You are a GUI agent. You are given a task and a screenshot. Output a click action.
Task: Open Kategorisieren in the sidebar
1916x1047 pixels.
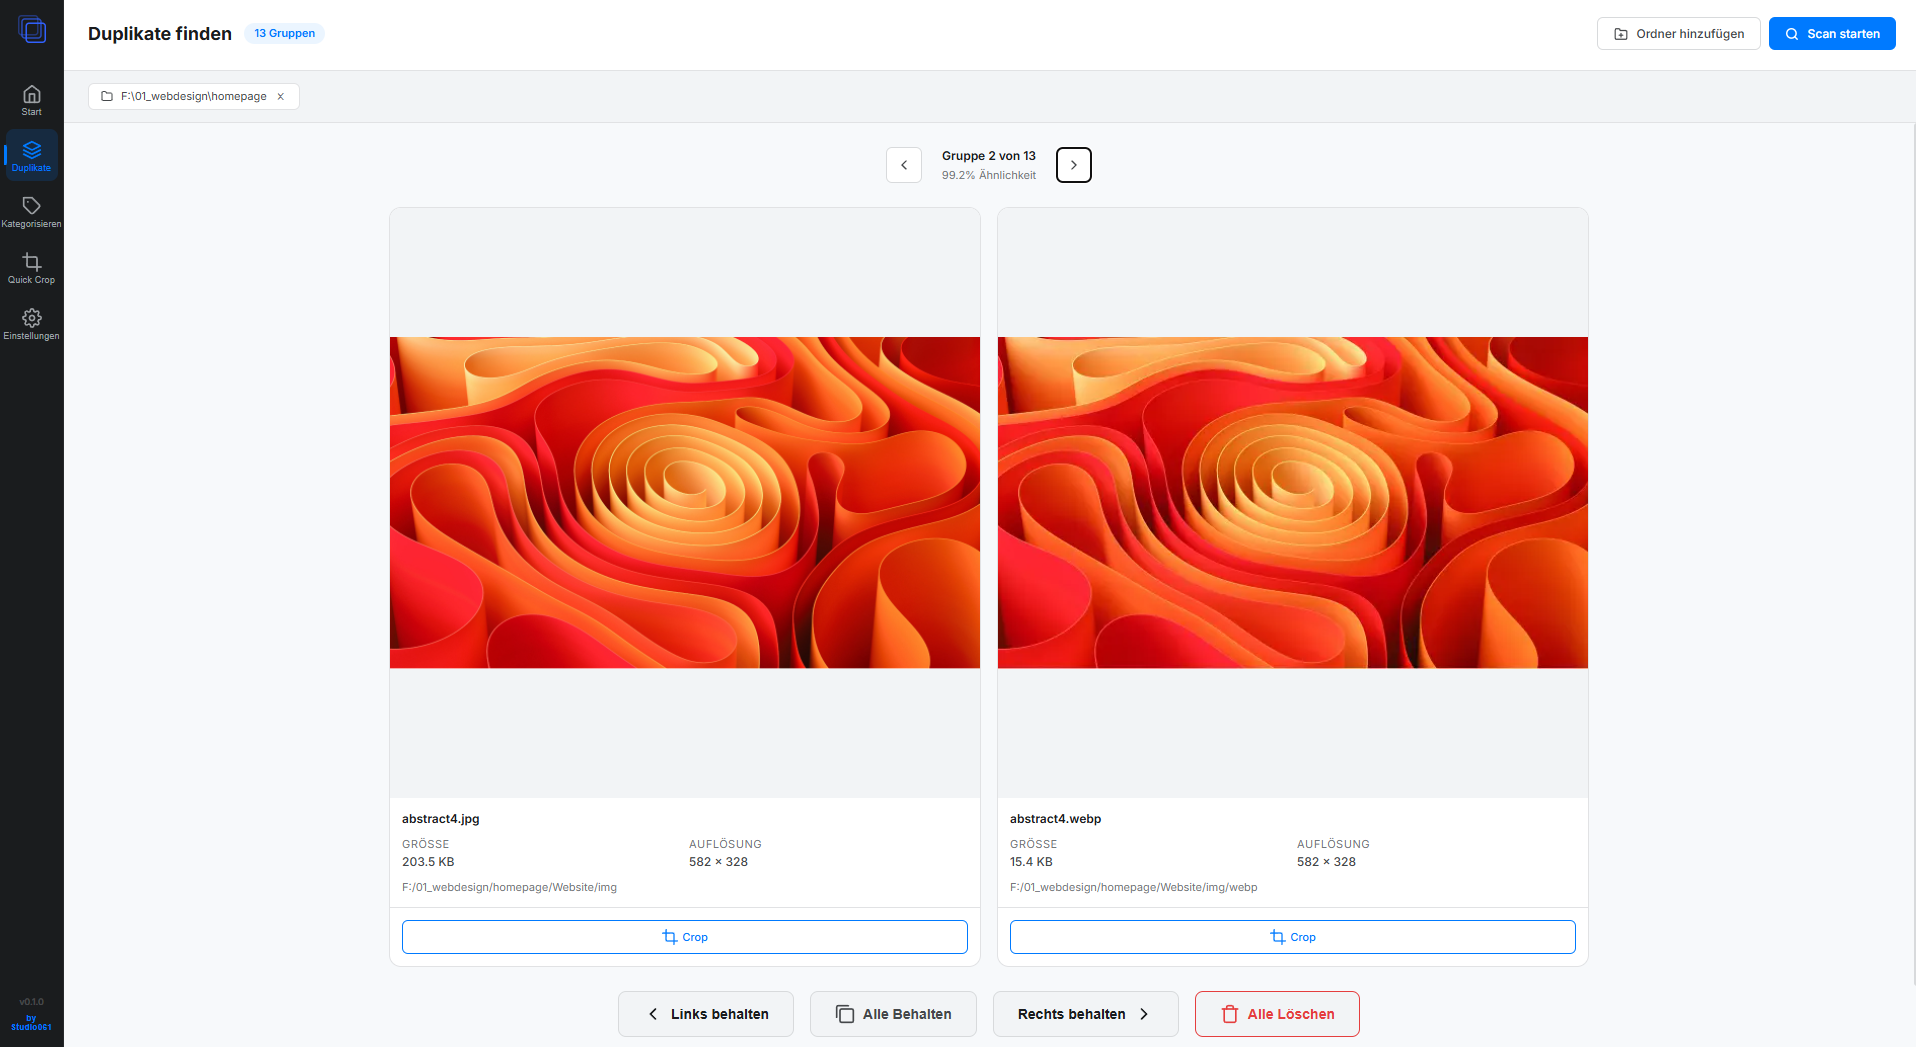(x=31, y=210)
